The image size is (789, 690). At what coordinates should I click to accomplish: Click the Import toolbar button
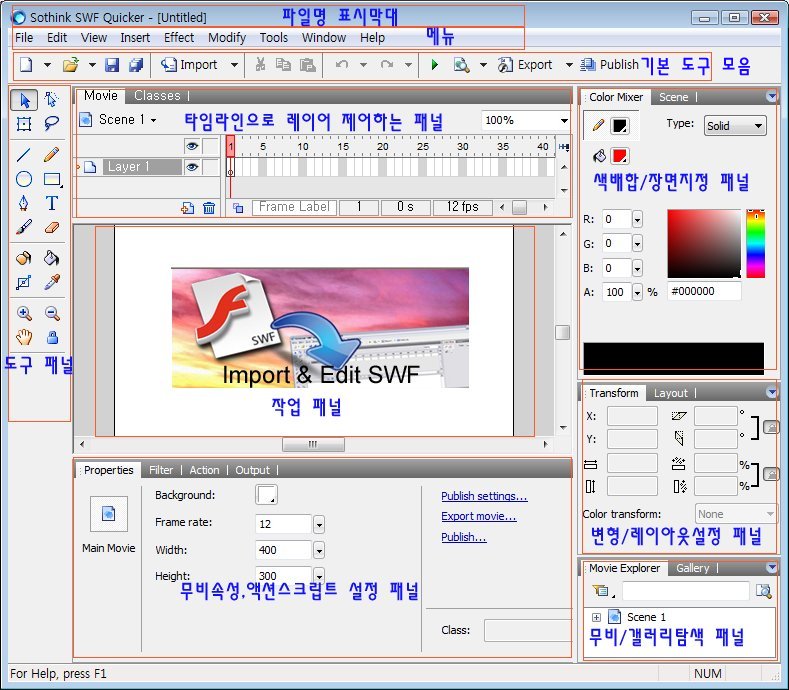[x=189, y=65]
